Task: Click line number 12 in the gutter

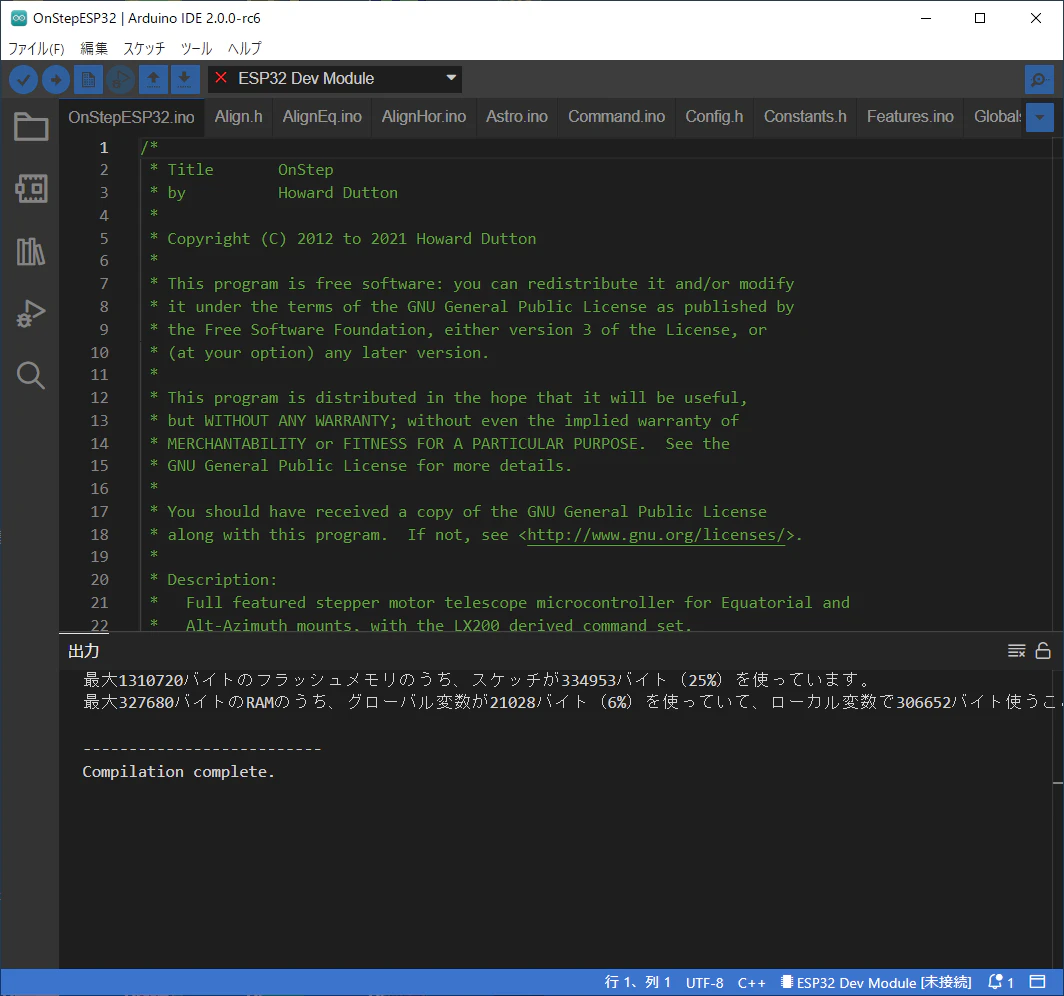Action: pyautogui.click(x=100, y=398)
